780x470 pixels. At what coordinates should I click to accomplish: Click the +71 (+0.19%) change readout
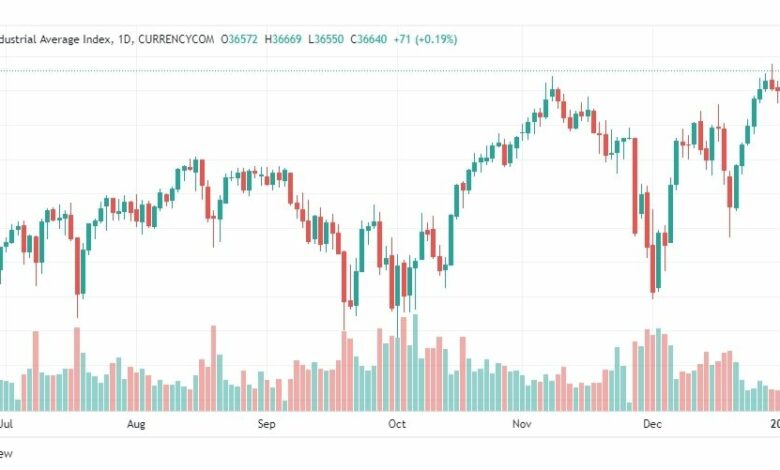pyautogui.click(x=425, y=39)
